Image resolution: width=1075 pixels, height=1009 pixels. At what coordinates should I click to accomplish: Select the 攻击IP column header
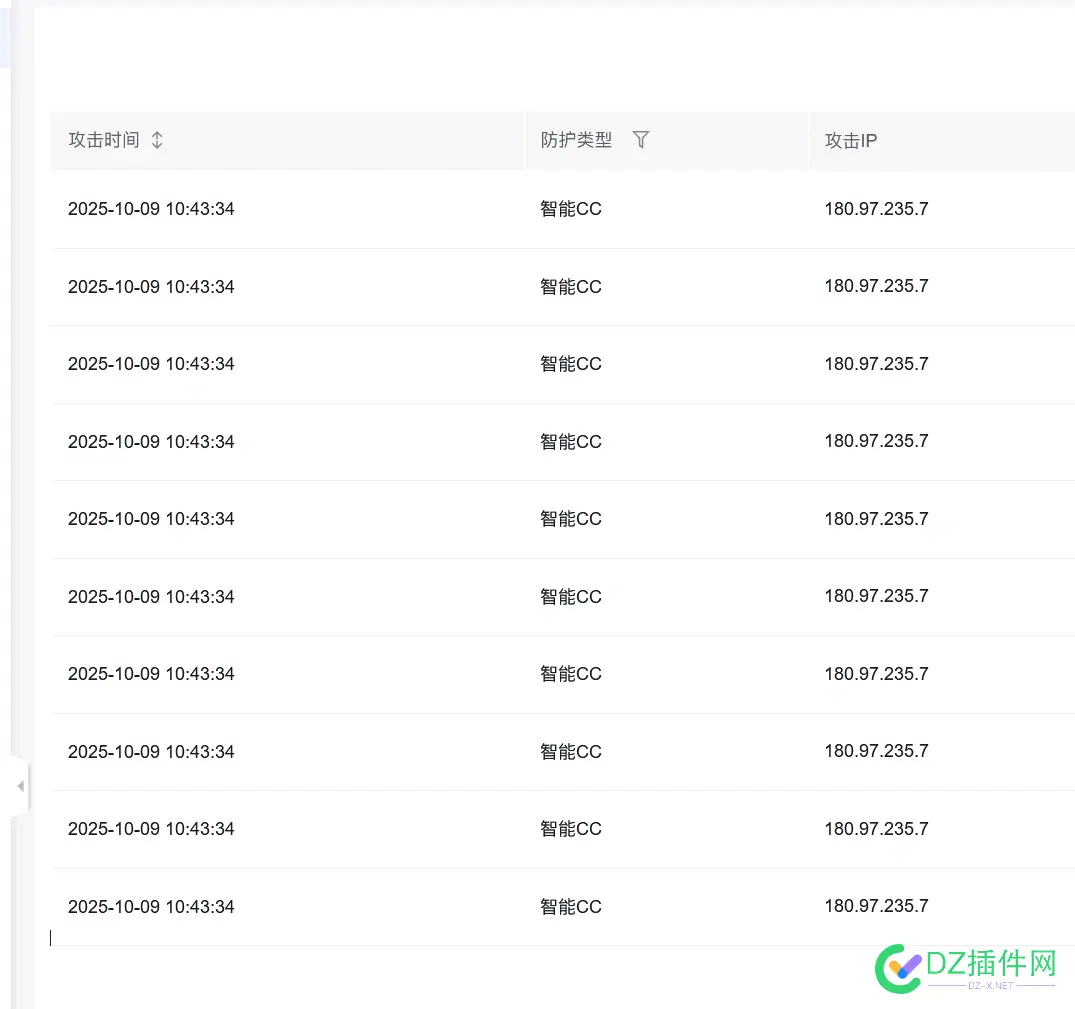tap(850, 141)
